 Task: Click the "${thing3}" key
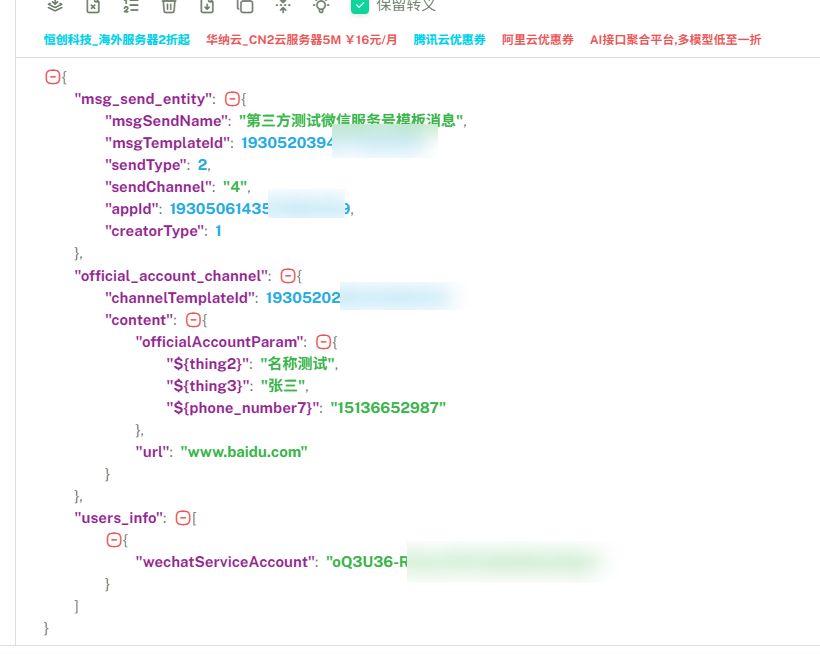point(207,386)
